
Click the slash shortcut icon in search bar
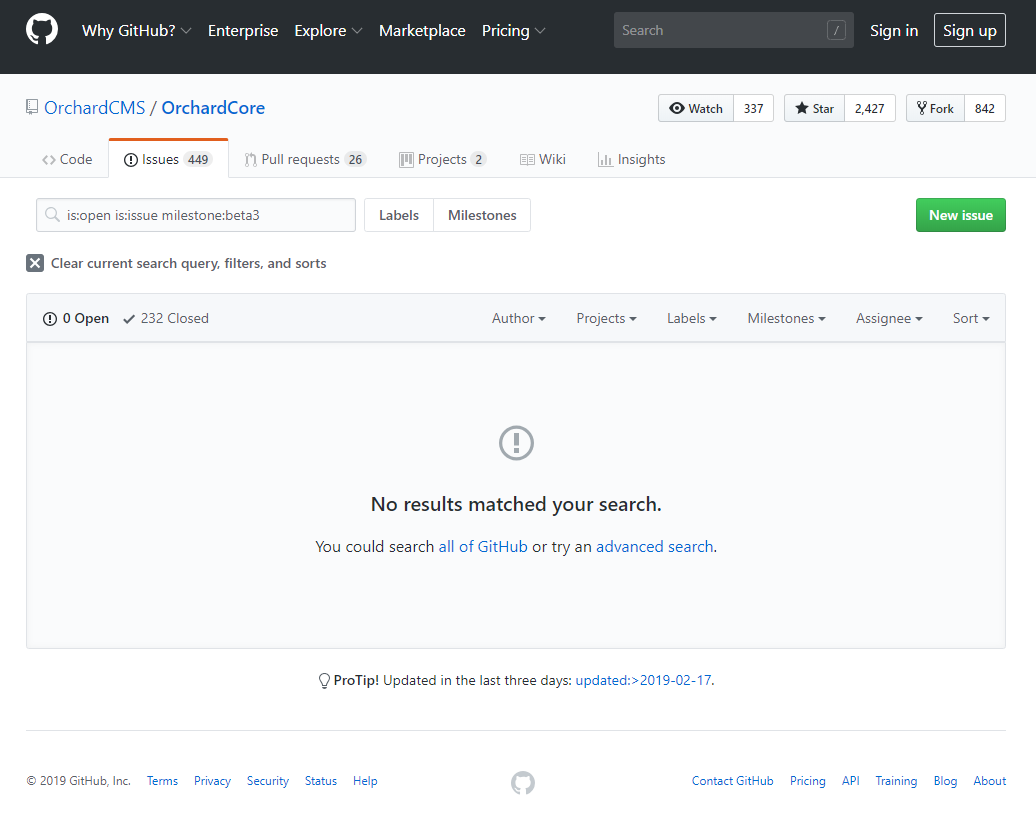click(836, 30)
